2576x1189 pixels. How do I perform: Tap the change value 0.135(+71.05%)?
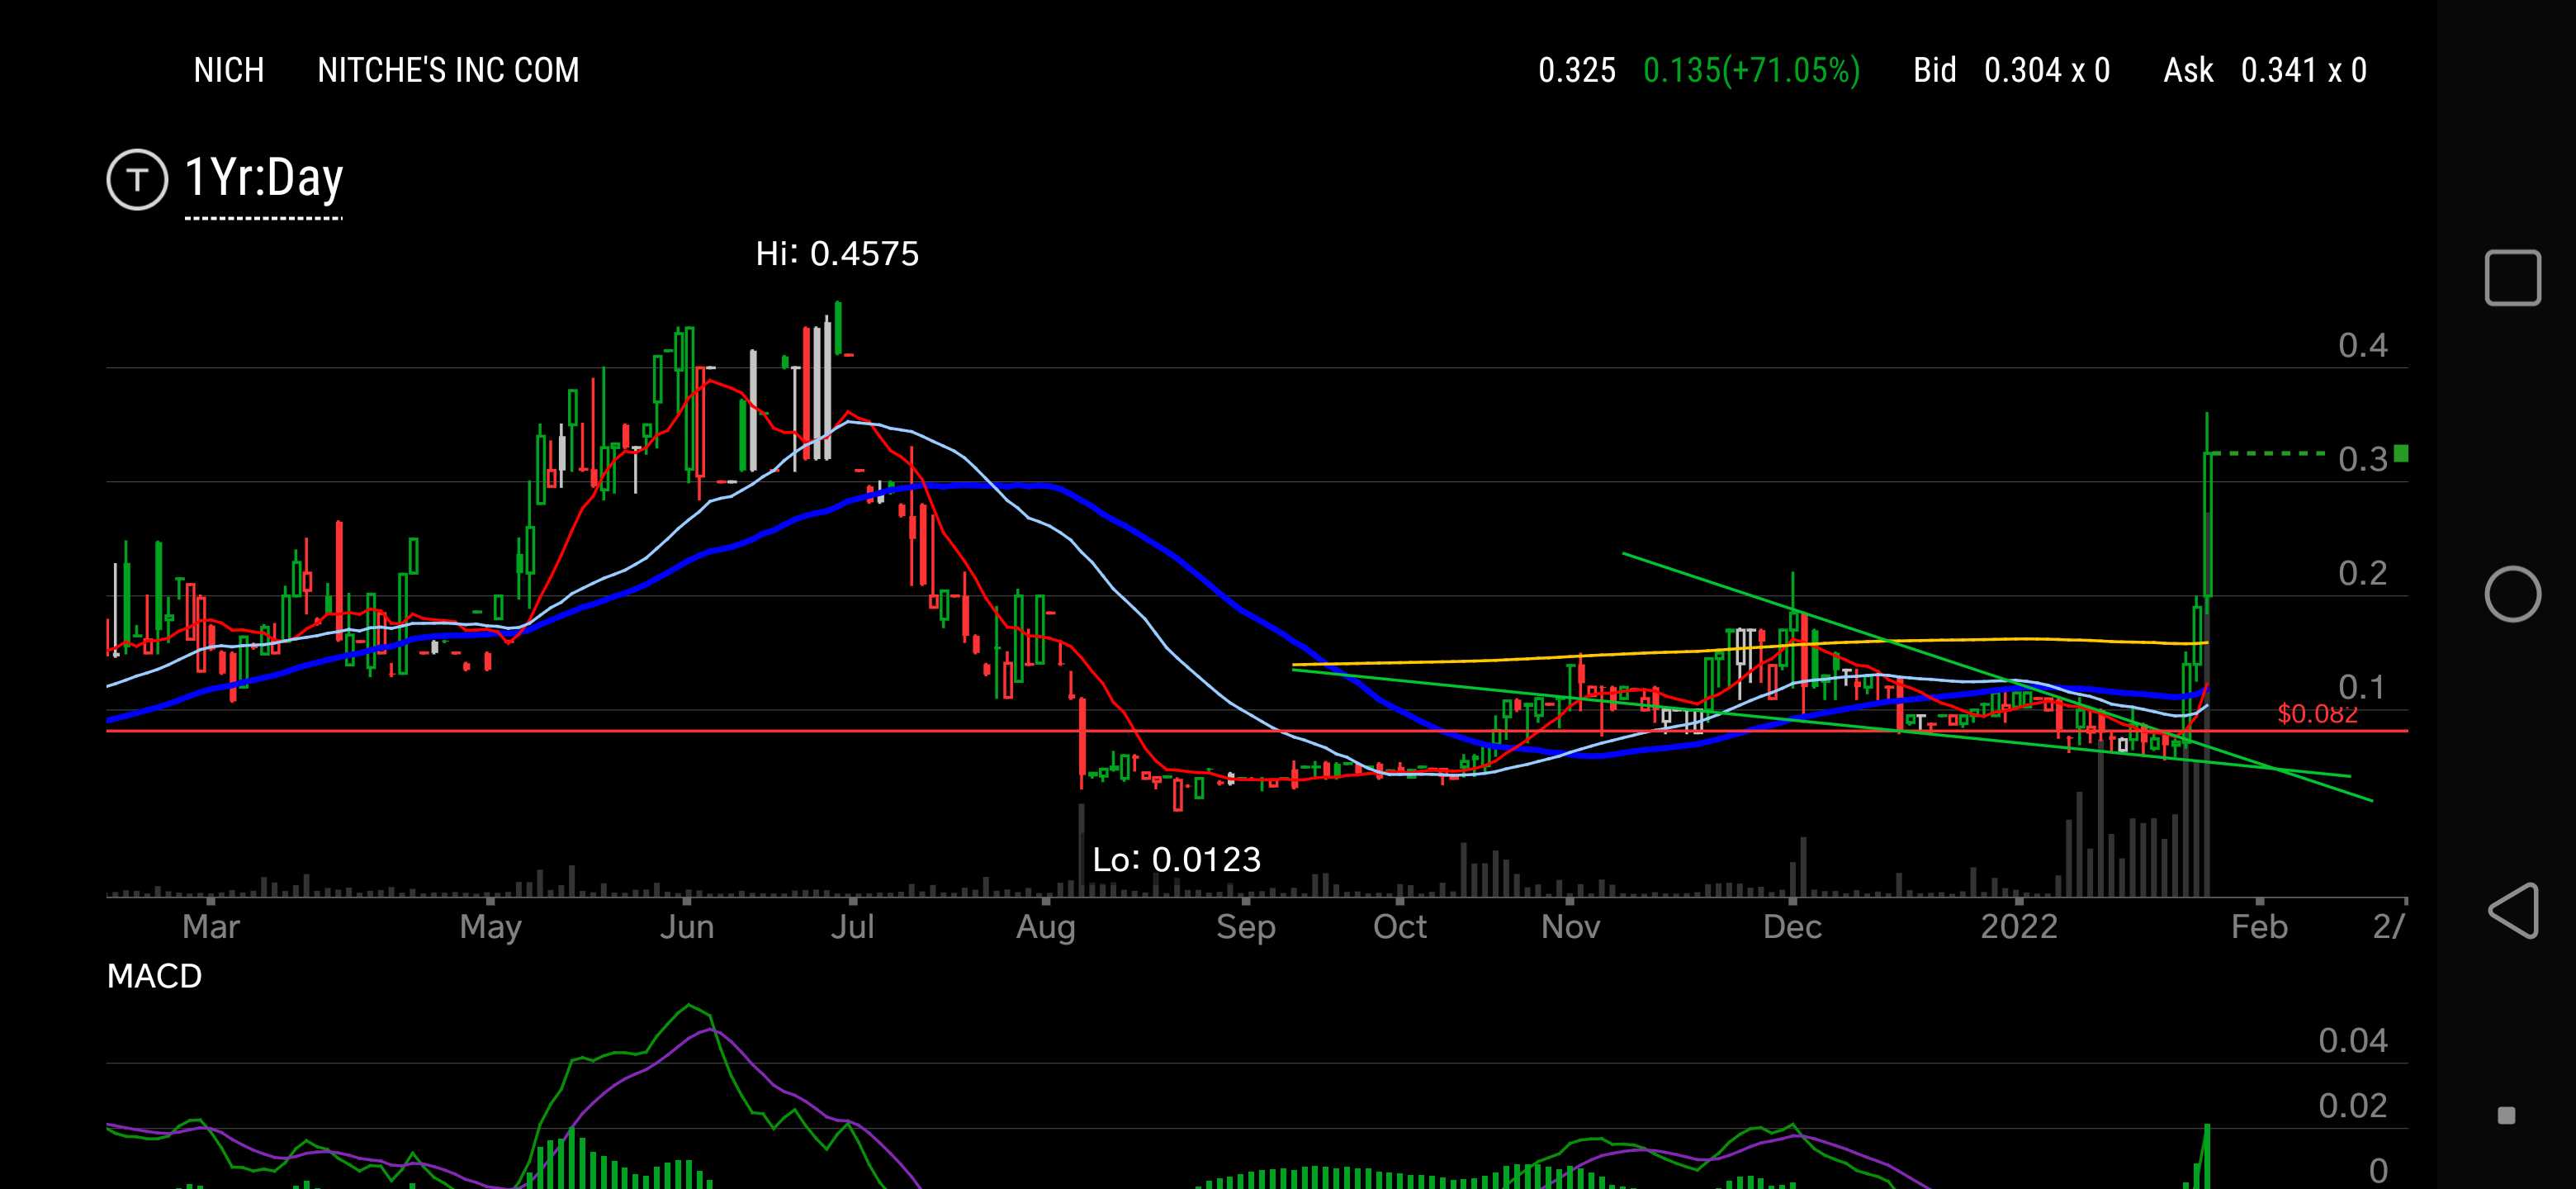pos(1752,70)
